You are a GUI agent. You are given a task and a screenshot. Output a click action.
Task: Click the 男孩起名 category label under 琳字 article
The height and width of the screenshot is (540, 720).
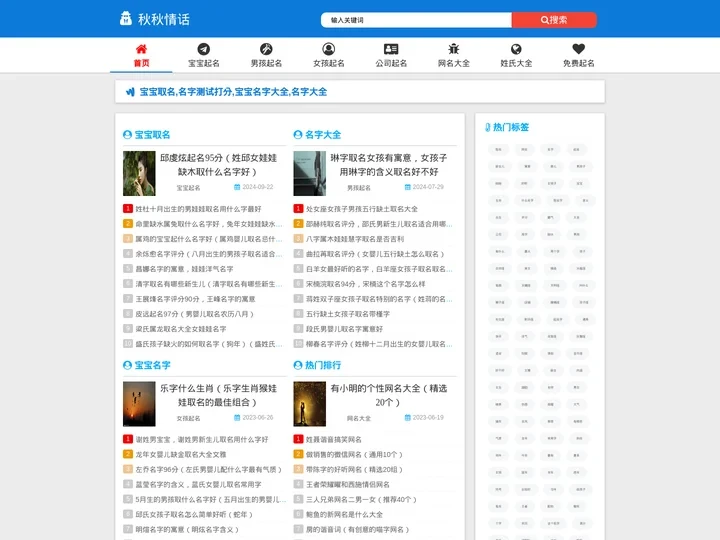tap(359, 188)
